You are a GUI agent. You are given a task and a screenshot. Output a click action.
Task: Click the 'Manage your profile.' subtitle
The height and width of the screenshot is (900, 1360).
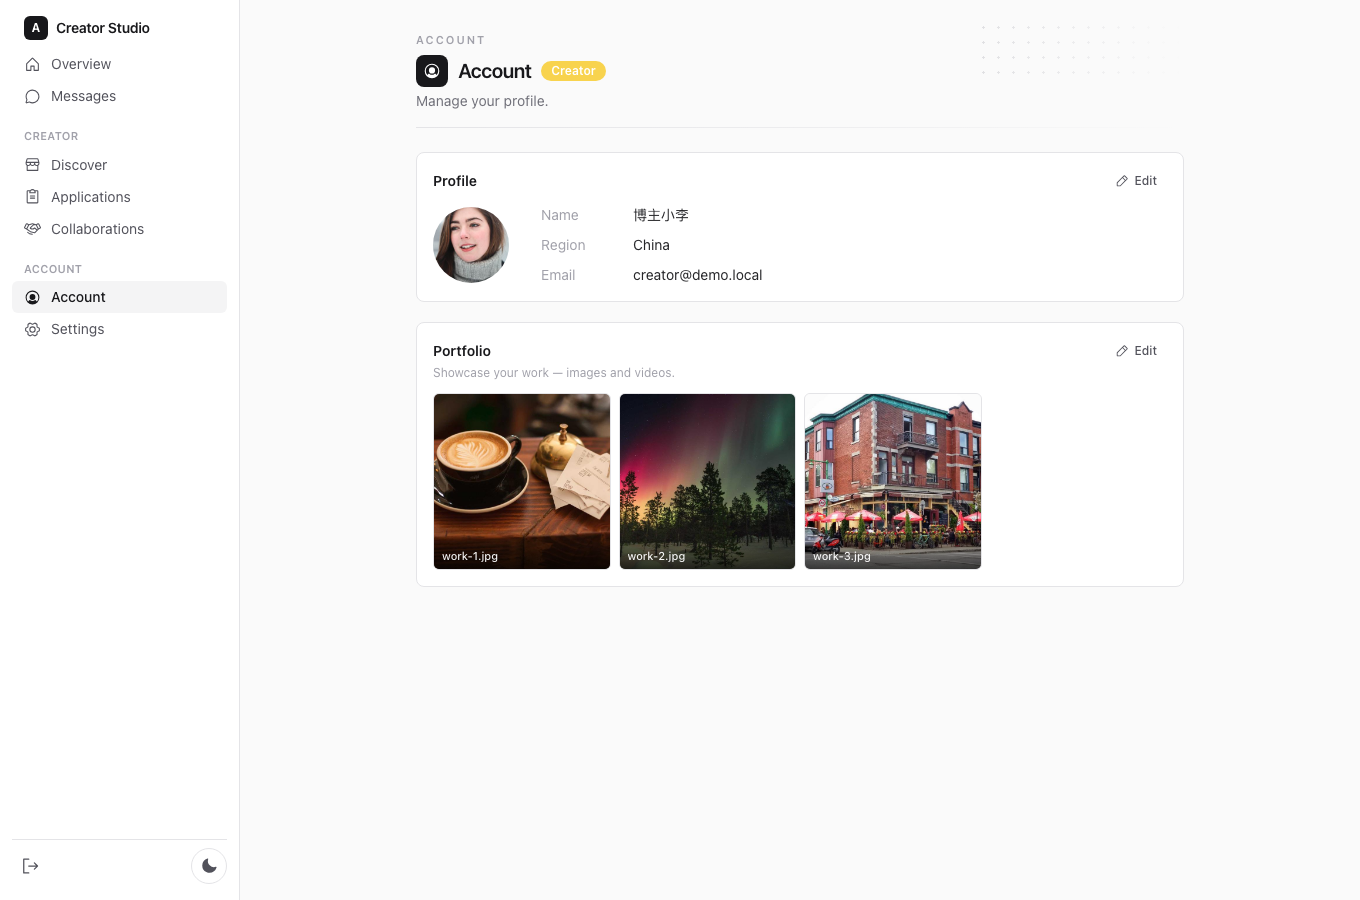(482, 101)
